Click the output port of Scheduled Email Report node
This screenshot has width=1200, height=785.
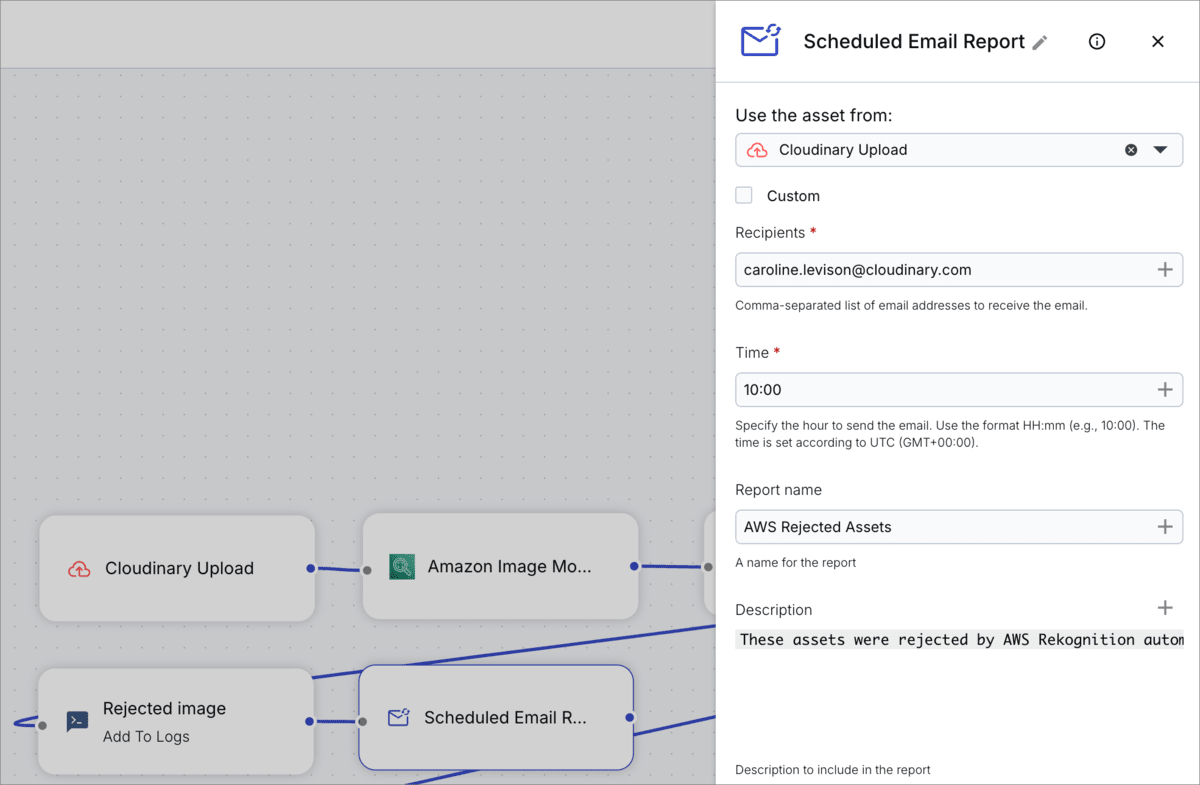tap(630, 717)
